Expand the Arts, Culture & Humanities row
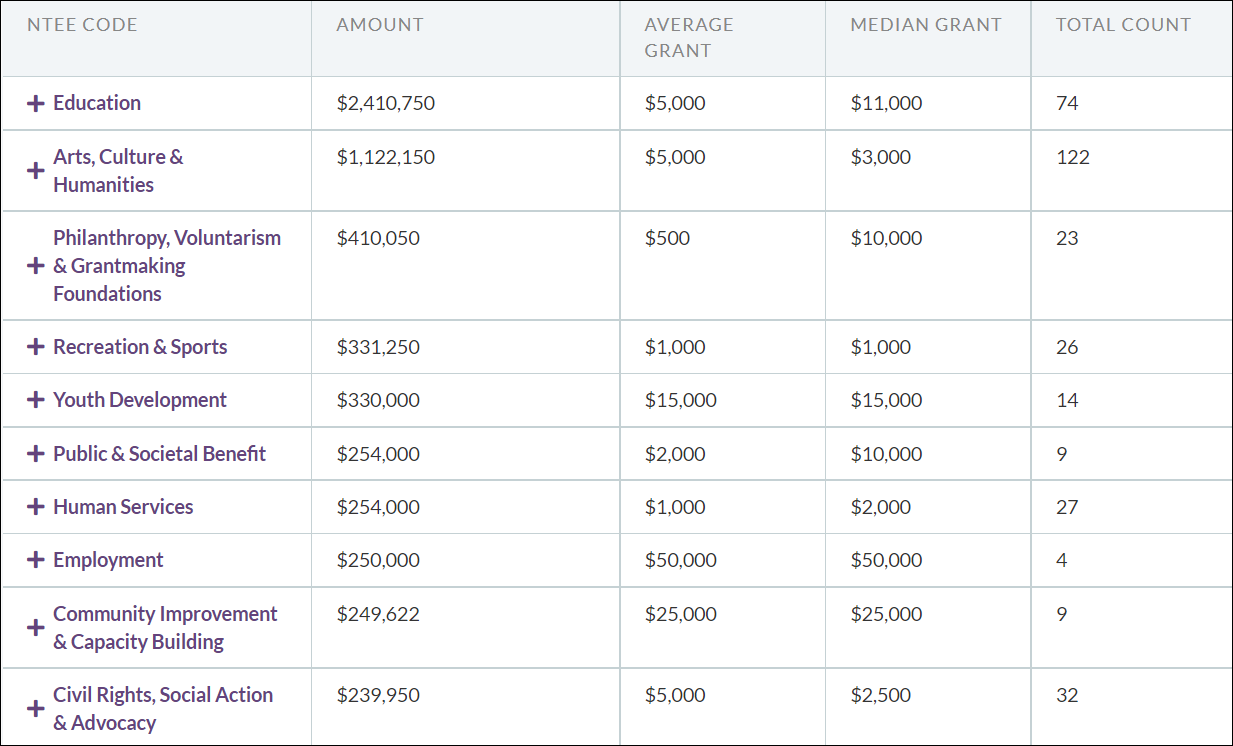The height and width of the screenshot is (746, 1233). pyautogui.click(x=36, y=170)
